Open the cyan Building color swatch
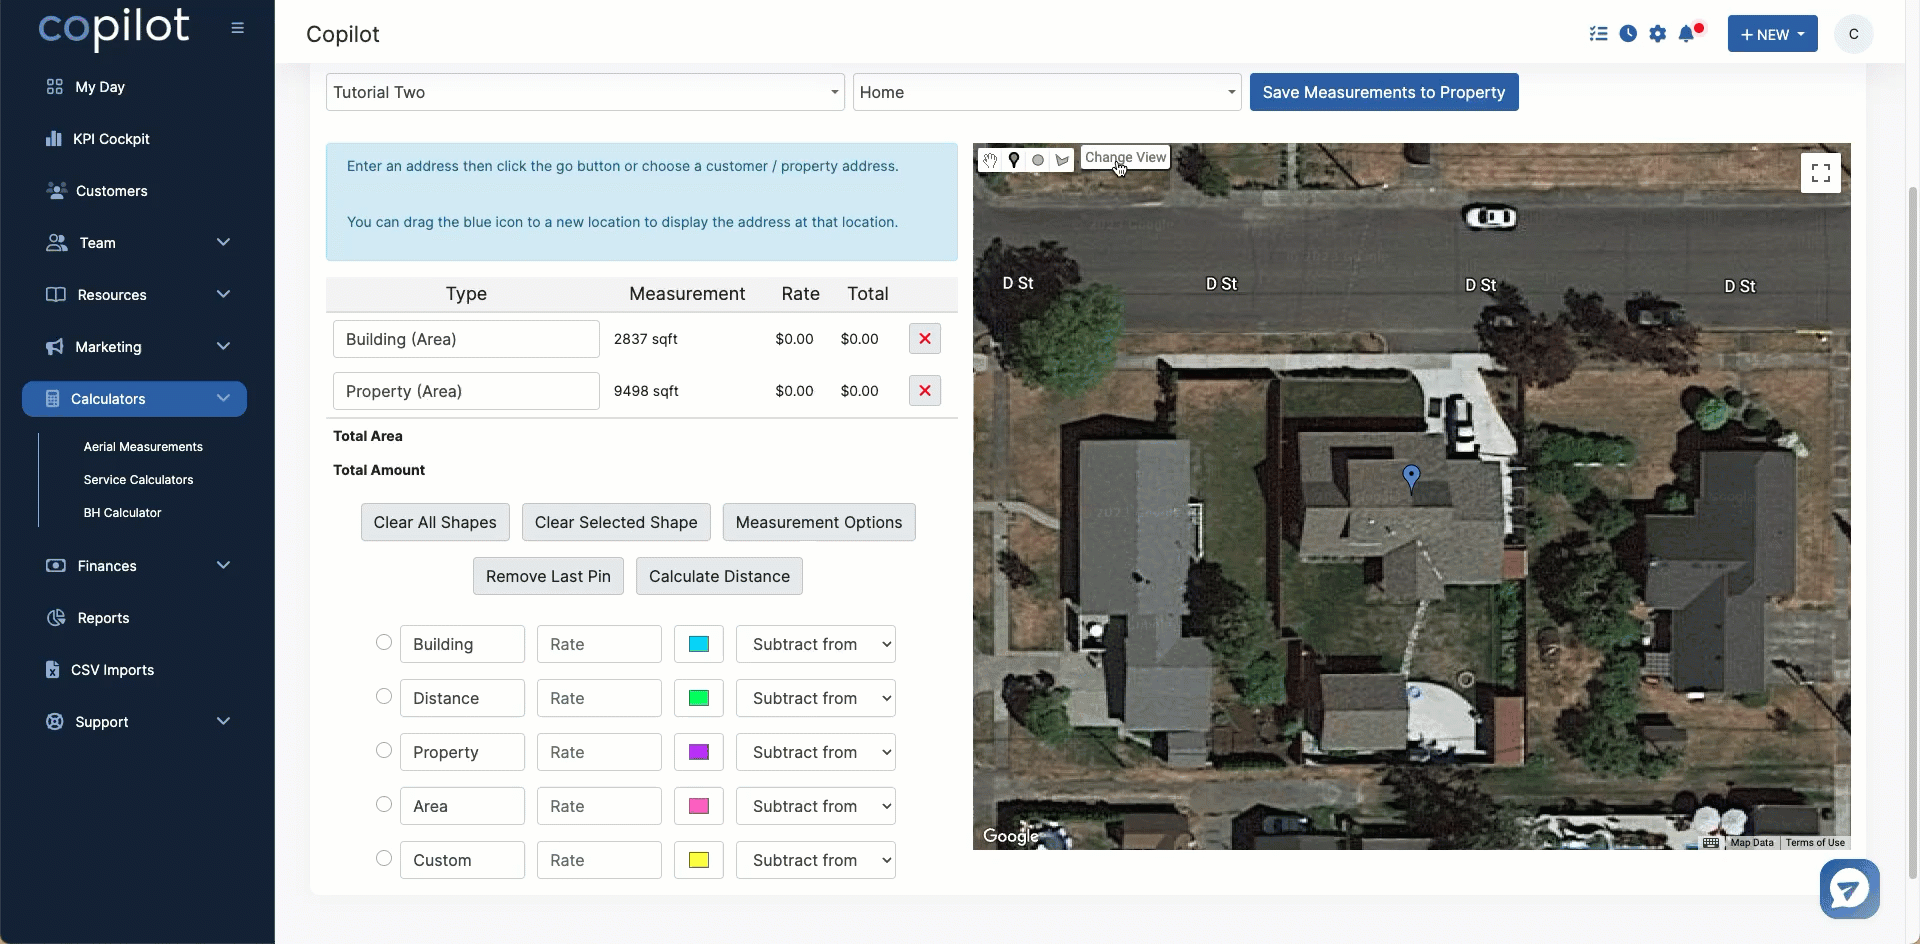Image resolution: width=1920 pixels, height=944 pixels. pos(699,644)
